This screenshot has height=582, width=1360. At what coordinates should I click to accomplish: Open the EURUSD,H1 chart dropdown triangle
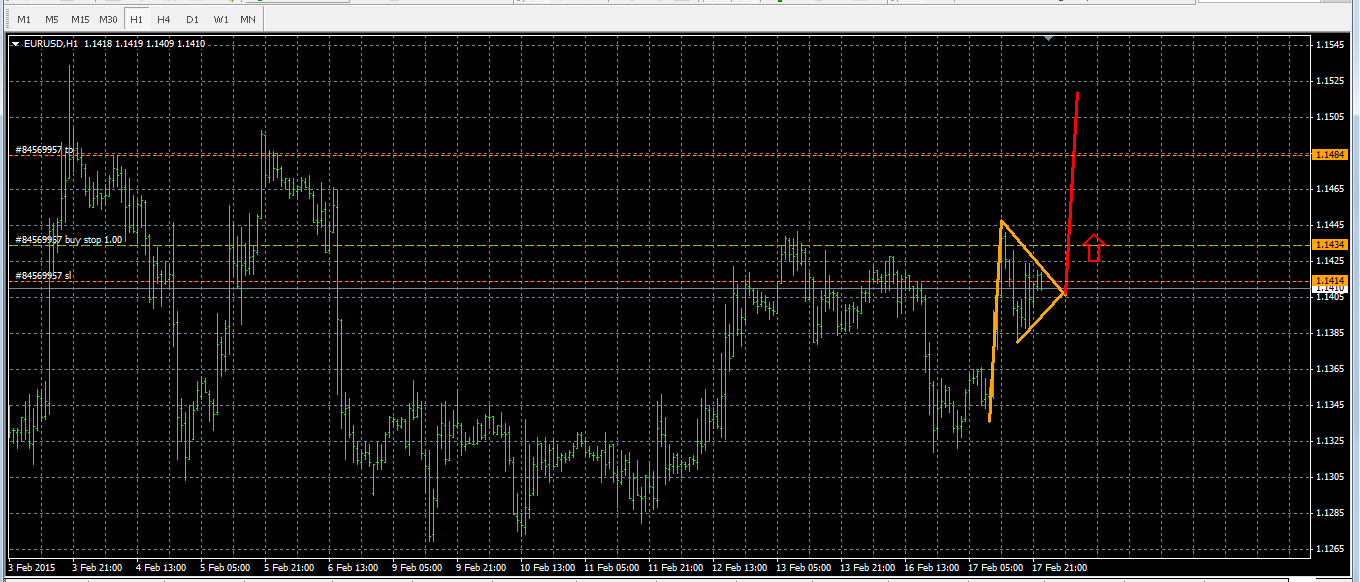coord(16,44)
